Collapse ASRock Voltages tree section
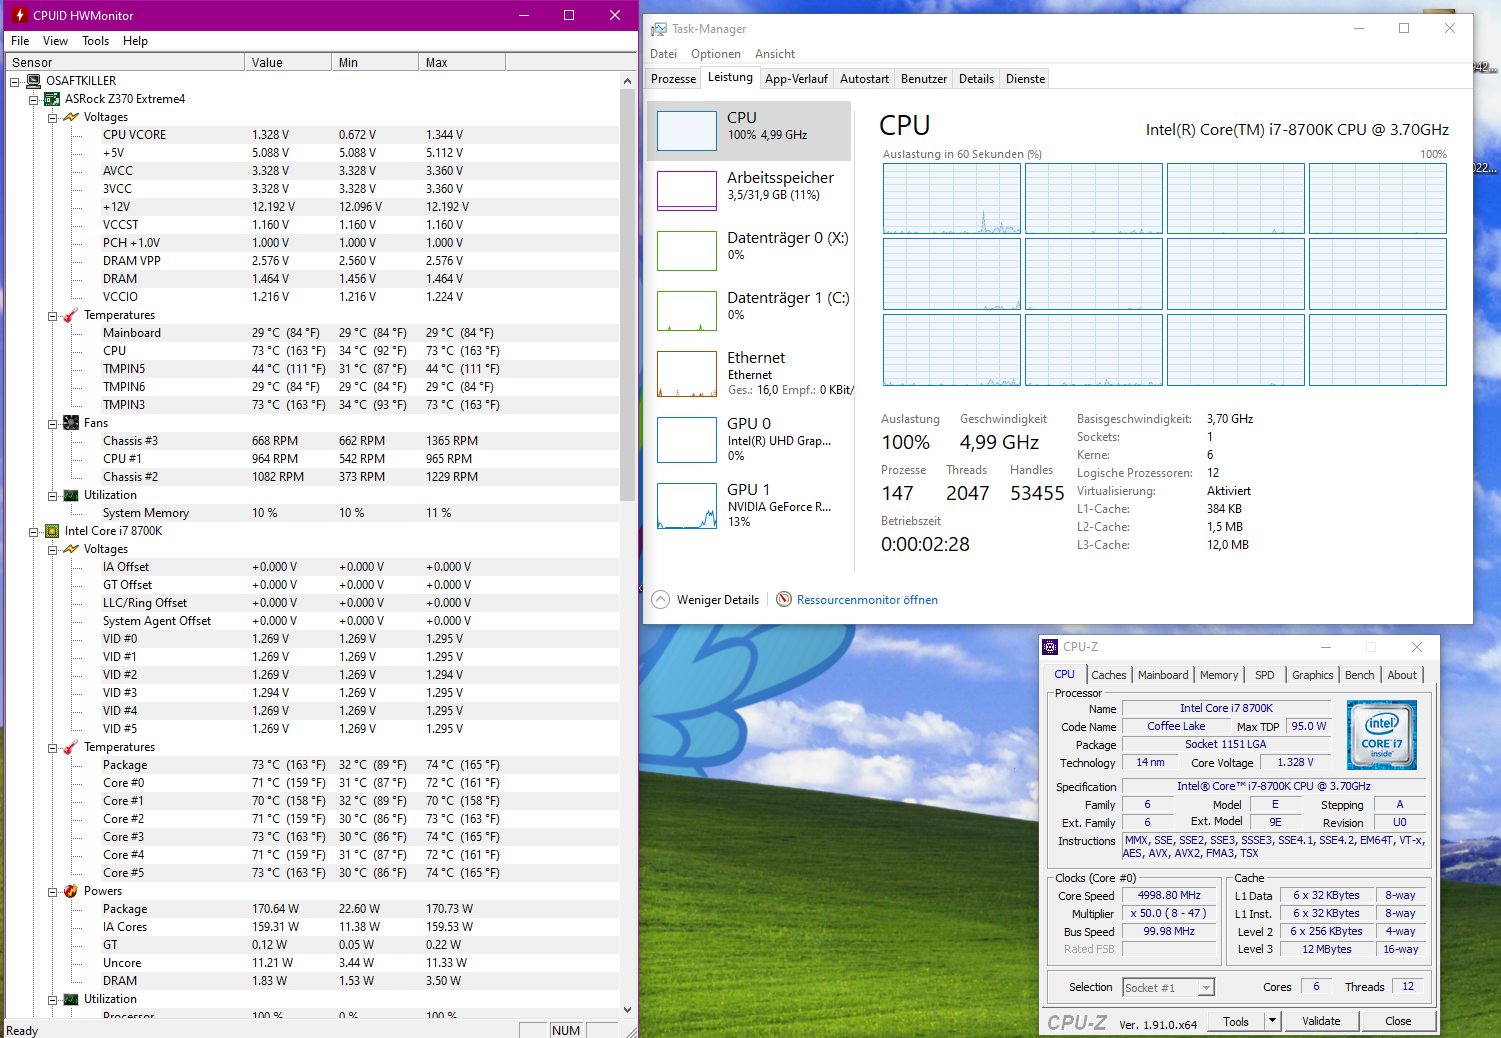 pyautogui.click(x=53, y=117)
